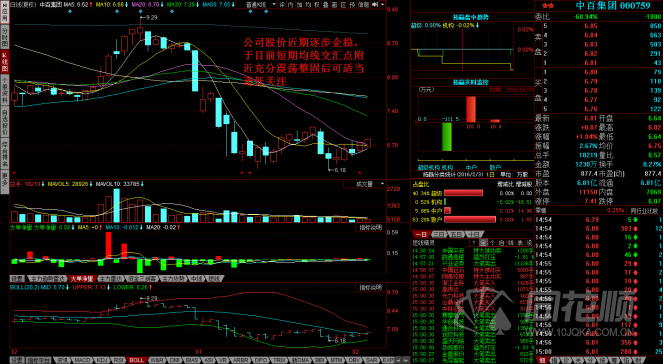Click the question mark icon in 短线精灵

474,243
